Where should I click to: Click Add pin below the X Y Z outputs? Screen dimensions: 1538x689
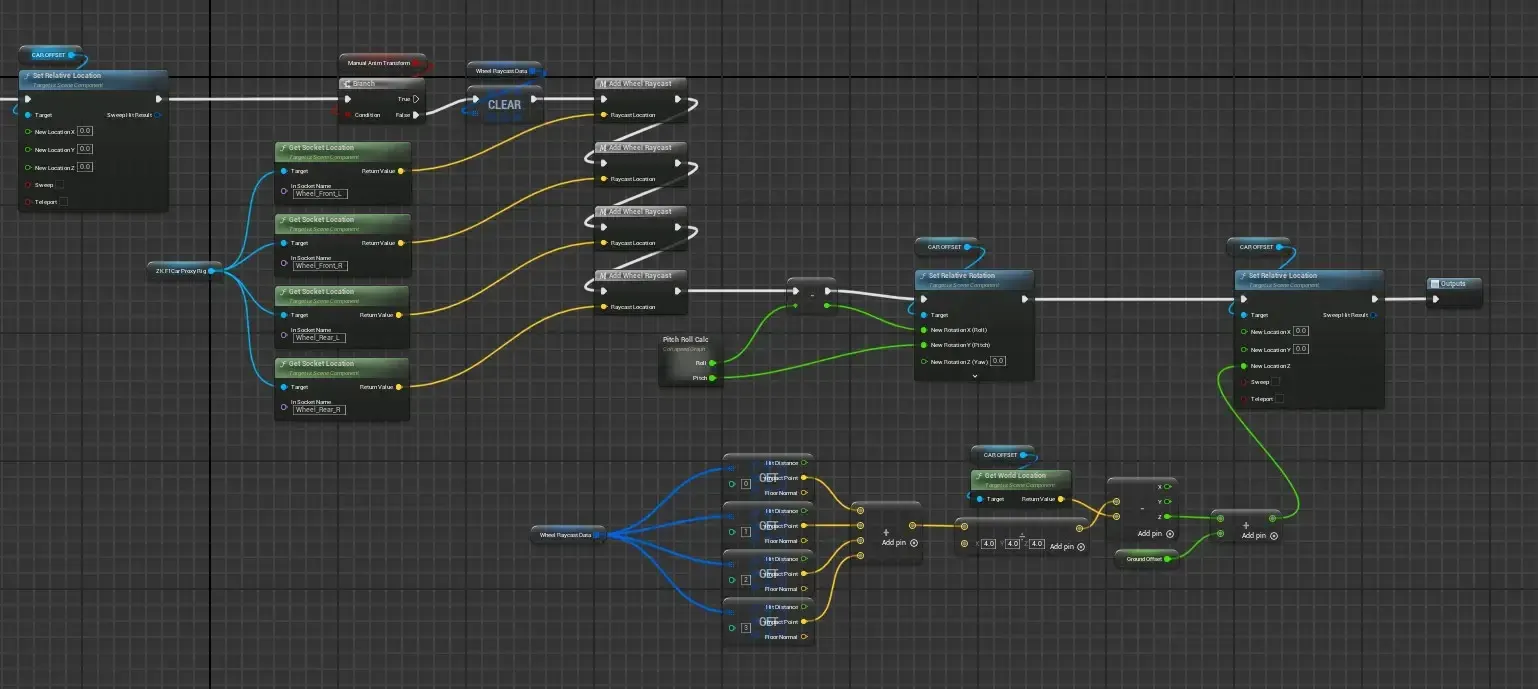[1155, 534]
